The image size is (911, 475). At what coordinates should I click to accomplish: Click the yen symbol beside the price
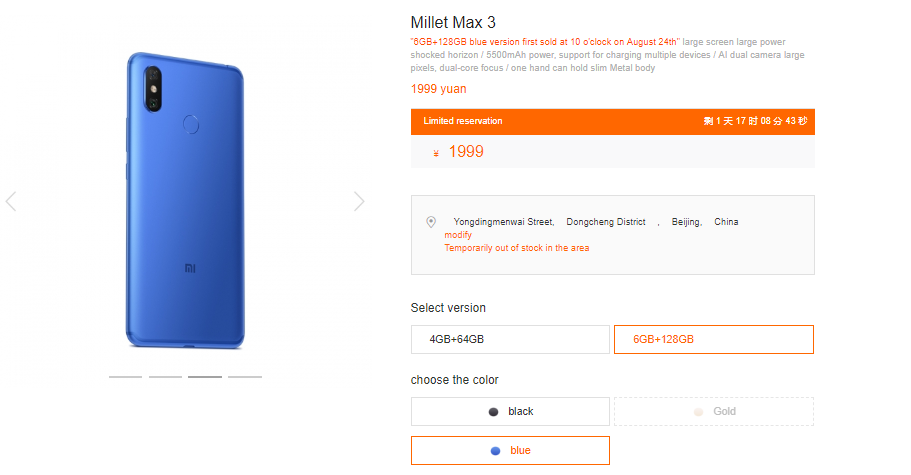(x=436, y=153)
